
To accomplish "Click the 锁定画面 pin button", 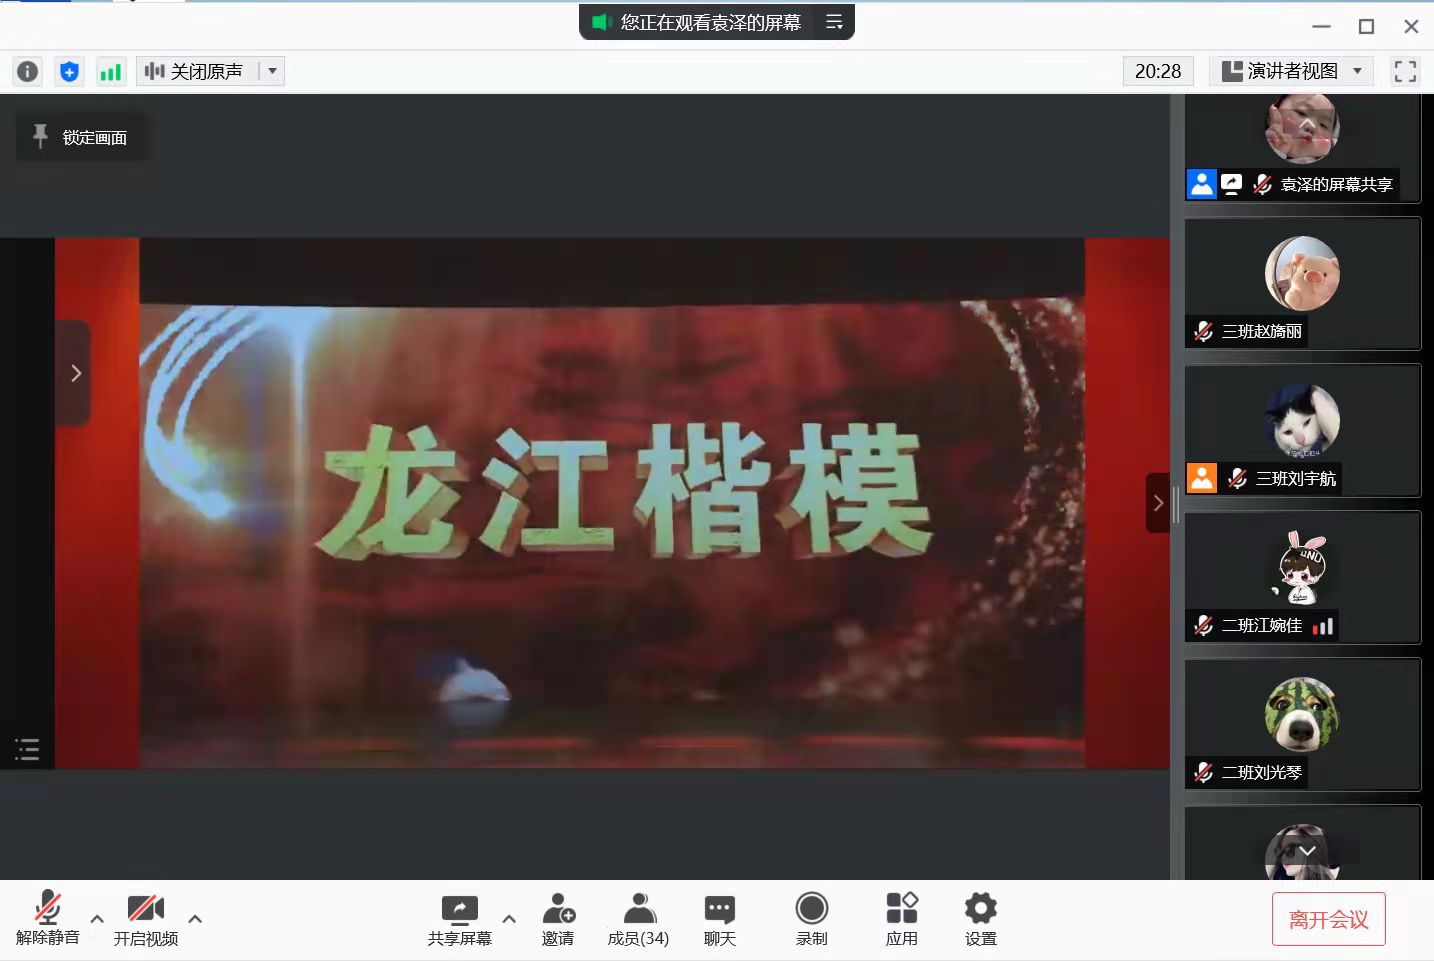I will (x=82, y=137).
